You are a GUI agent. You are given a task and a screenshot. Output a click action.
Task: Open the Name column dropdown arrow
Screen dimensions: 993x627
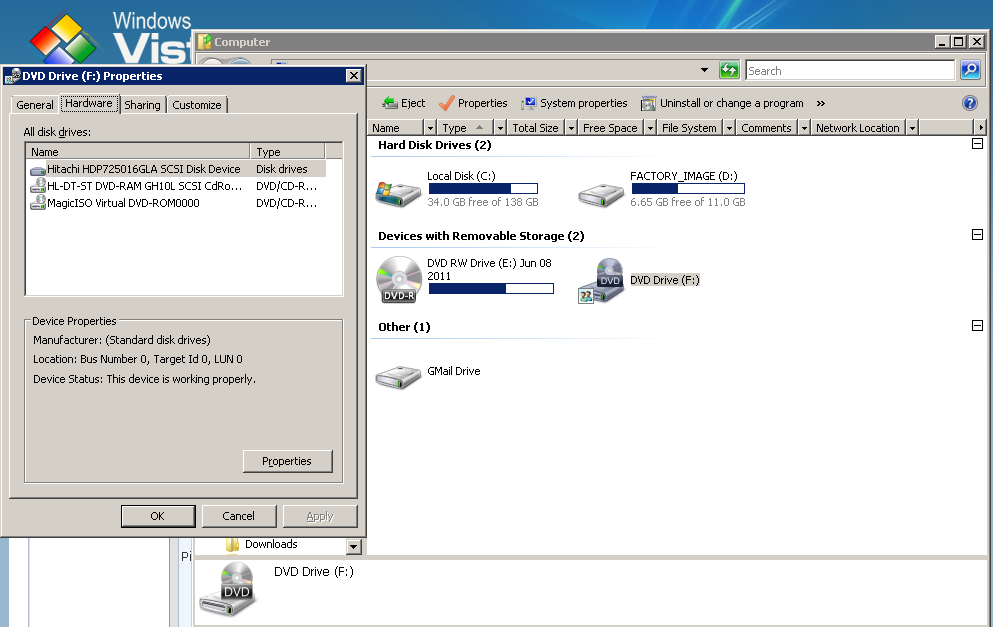tap(430, 128)
